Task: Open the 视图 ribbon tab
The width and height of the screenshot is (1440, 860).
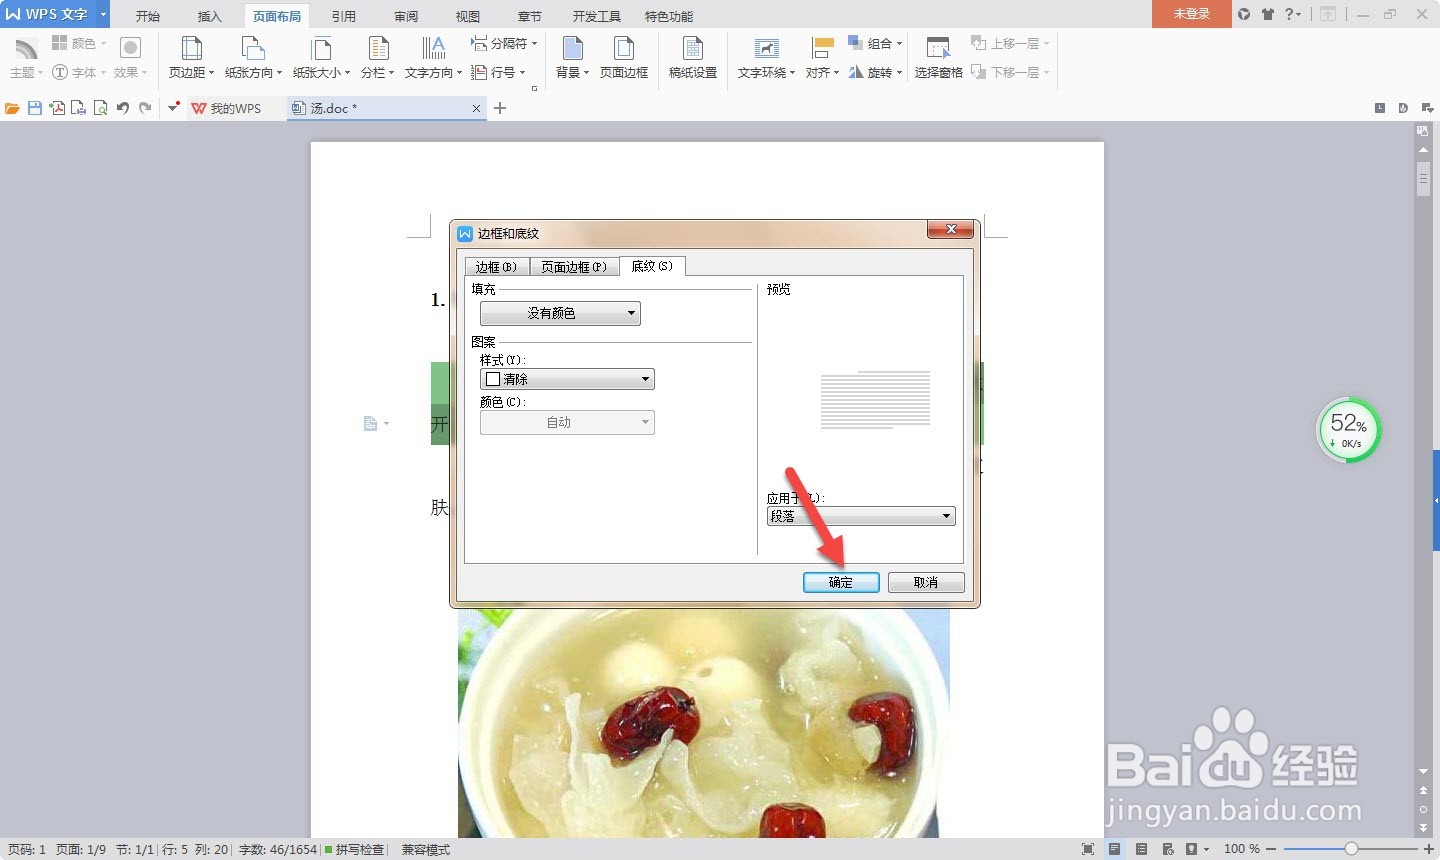Action: click(x=468, y=16)
